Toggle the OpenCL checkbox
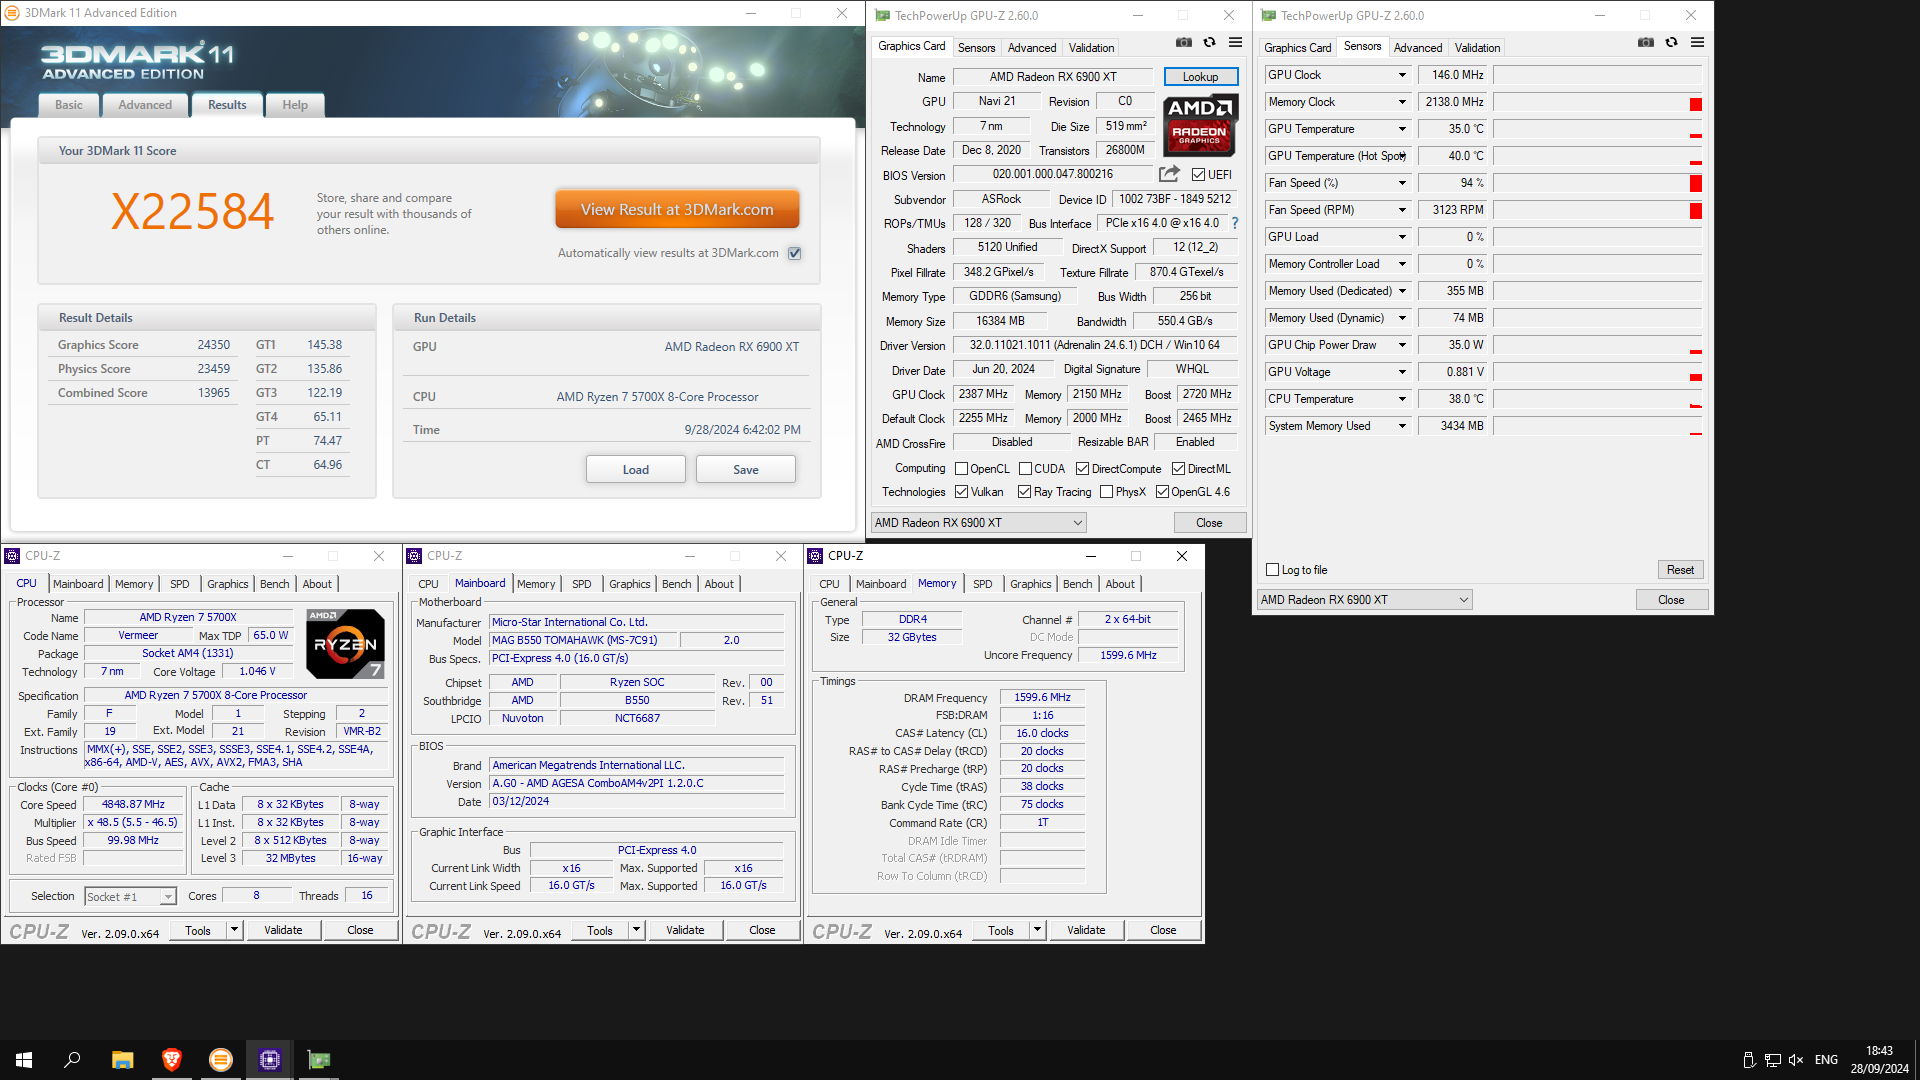This screenshot has height=1080, width=1920. pyautogui.click(x=961, y=469)
